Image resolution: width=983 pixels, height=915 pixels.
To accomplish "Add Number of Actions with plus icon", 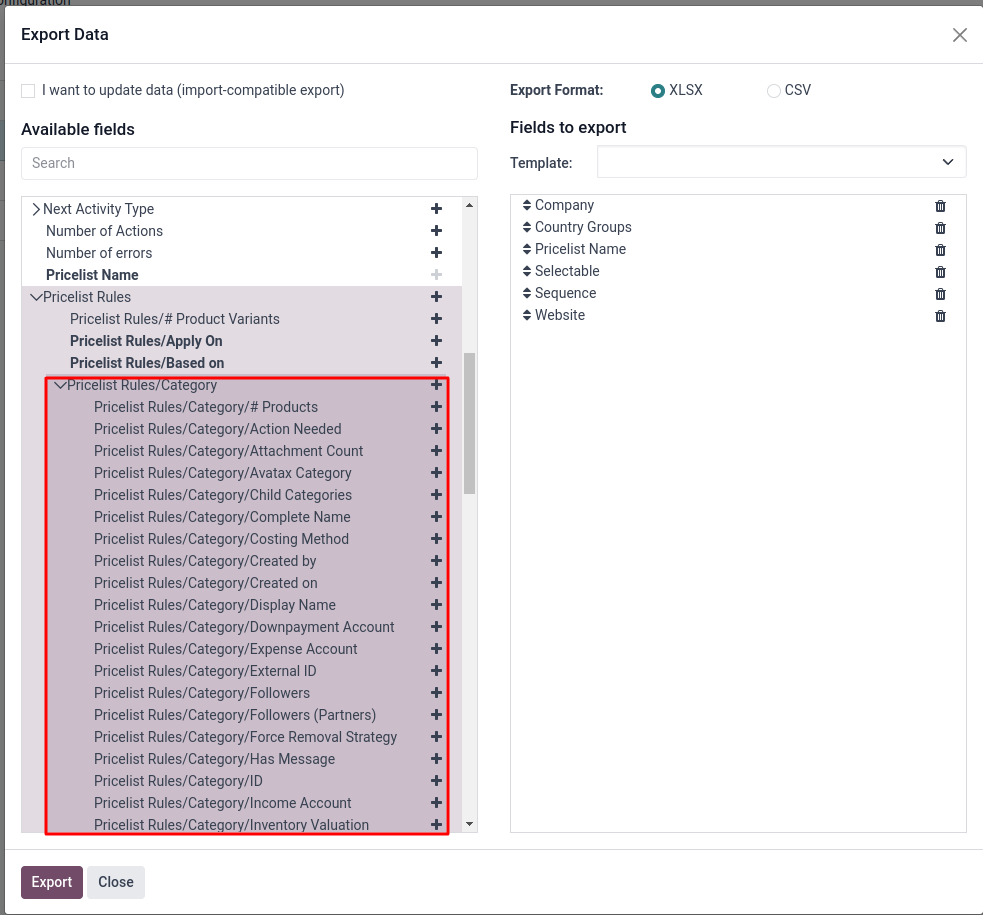I will (436, 231).
